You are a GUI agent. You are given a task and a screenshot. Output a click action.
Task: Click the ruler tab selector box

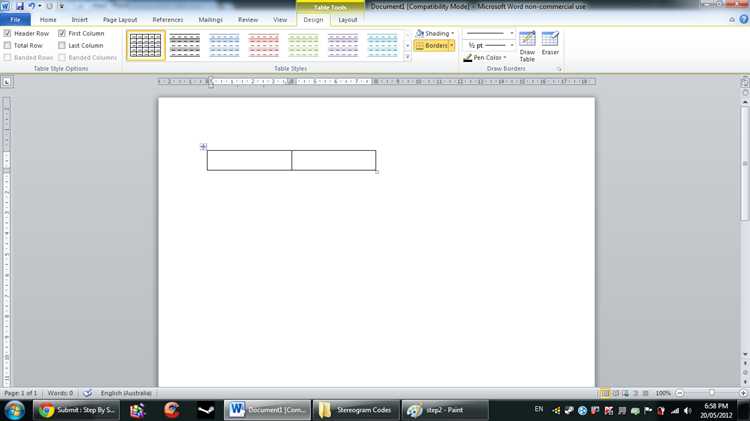tap(7, 82)
